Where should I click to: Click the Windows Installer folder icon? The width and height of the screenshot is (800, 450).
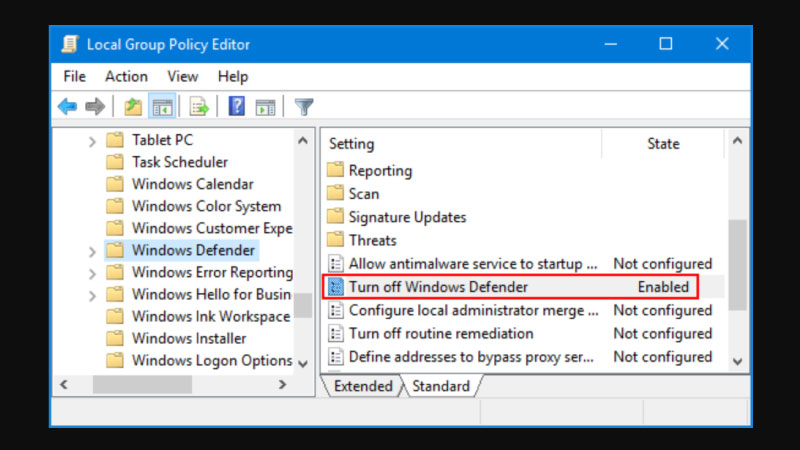pos(115,338)
